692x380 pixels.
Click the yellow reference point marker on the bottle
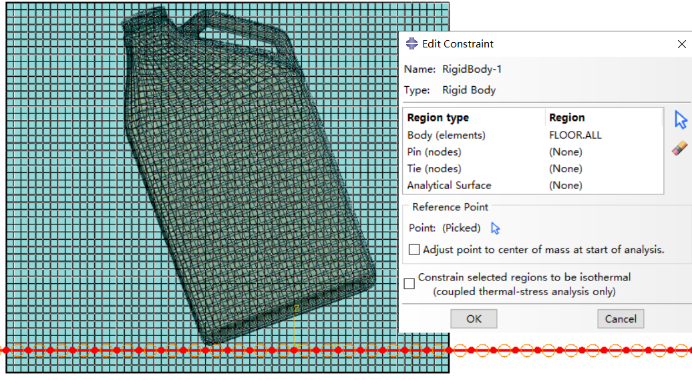297,309
